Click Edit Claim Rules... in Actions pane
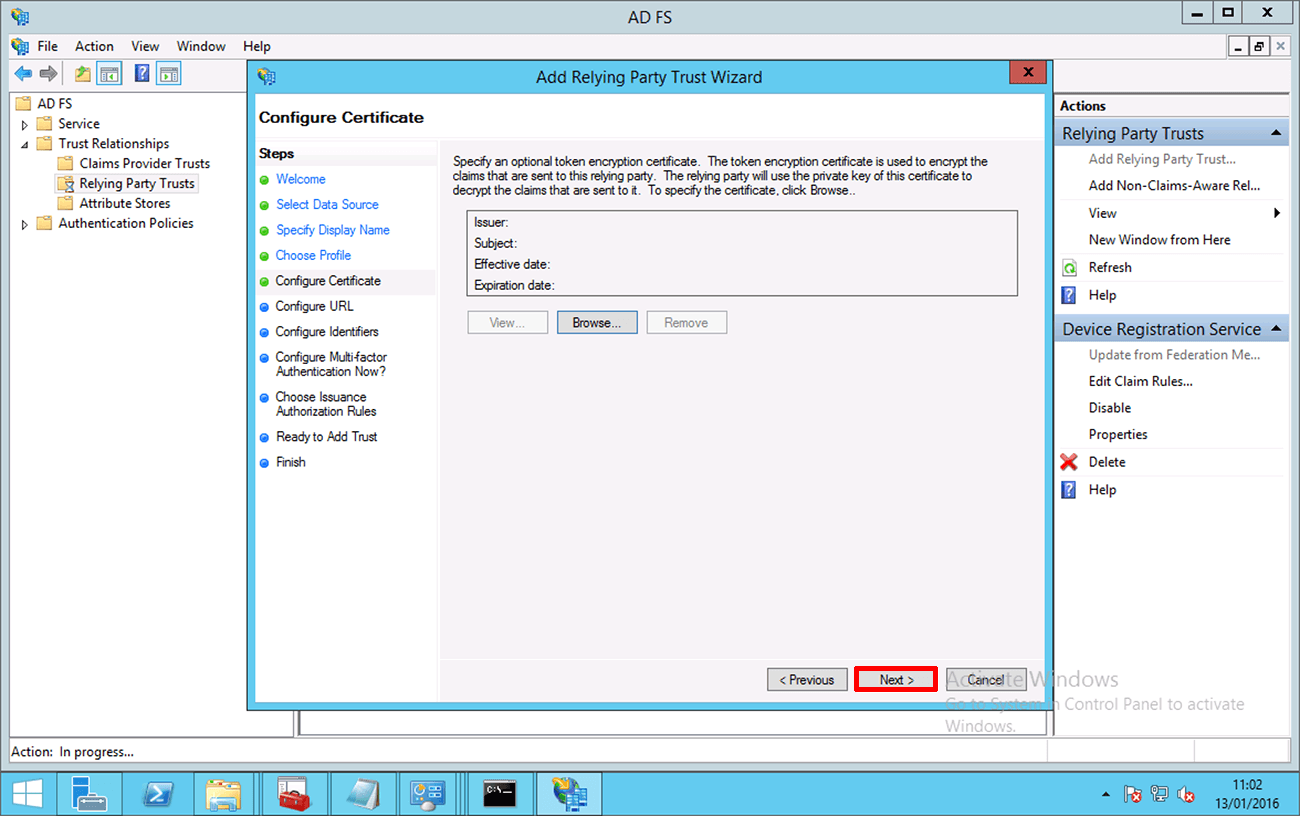The image size is (1300, 816). coord(1141,381)
